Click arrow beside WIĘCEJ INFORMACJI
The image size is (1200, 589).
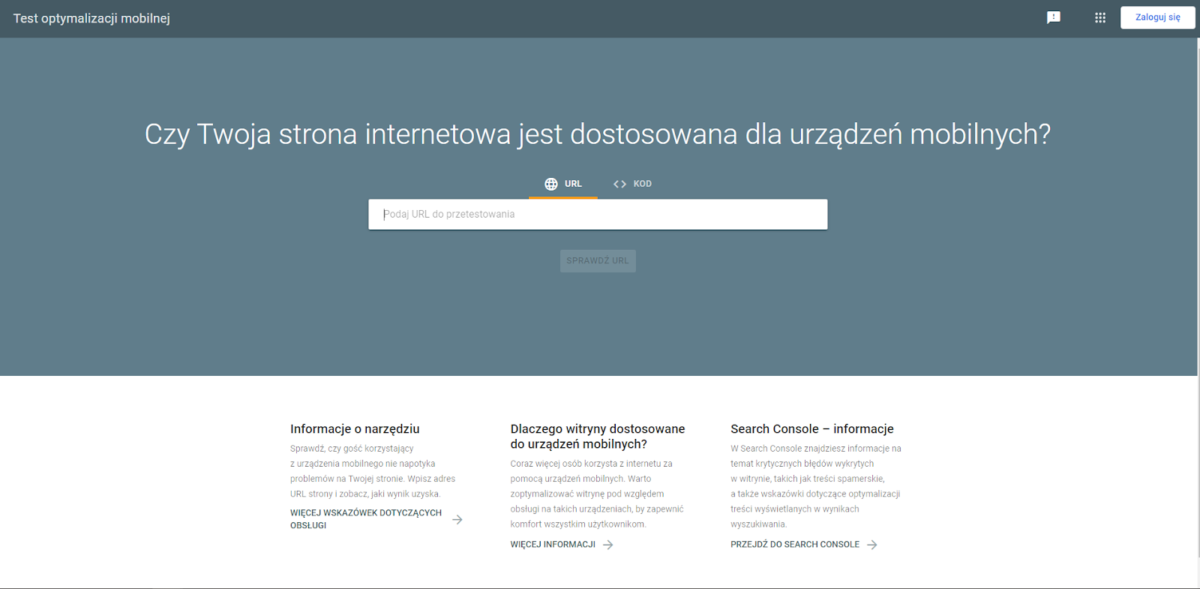click(608, 545)
